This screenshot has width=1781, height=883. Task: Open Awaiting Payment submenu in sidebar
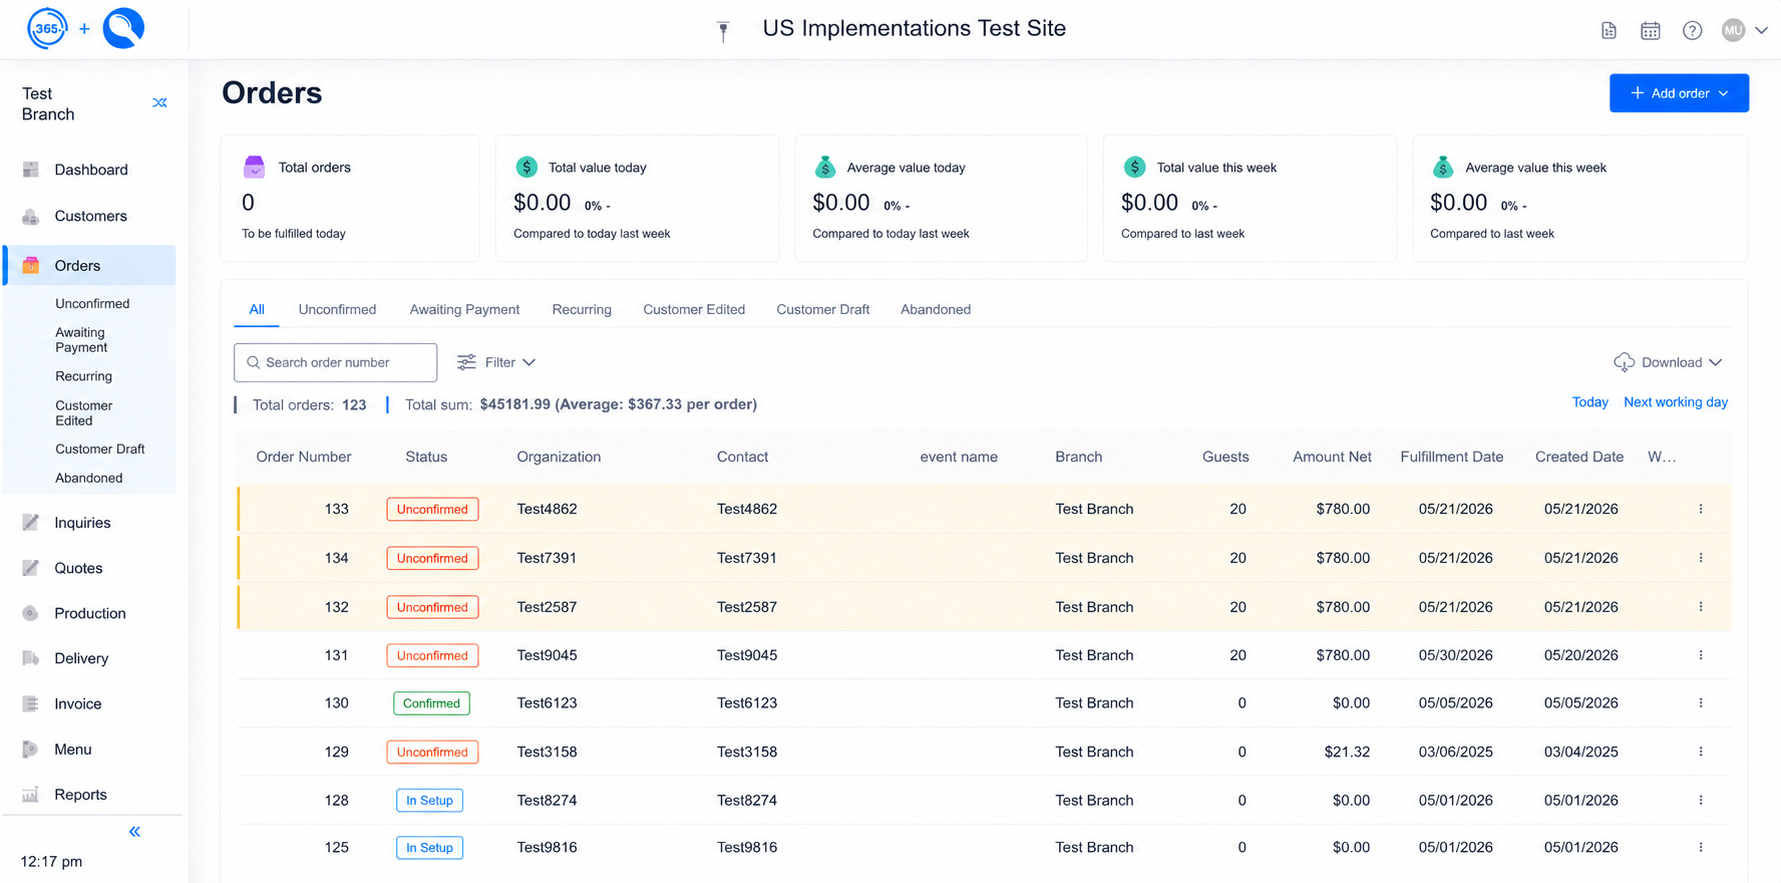(81, 340)
